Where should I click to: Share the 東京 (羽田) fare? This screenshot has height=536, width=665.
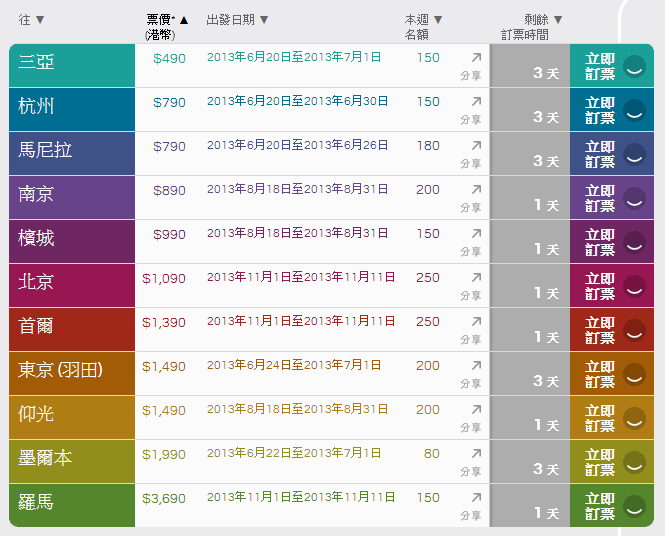pos(476,366)
